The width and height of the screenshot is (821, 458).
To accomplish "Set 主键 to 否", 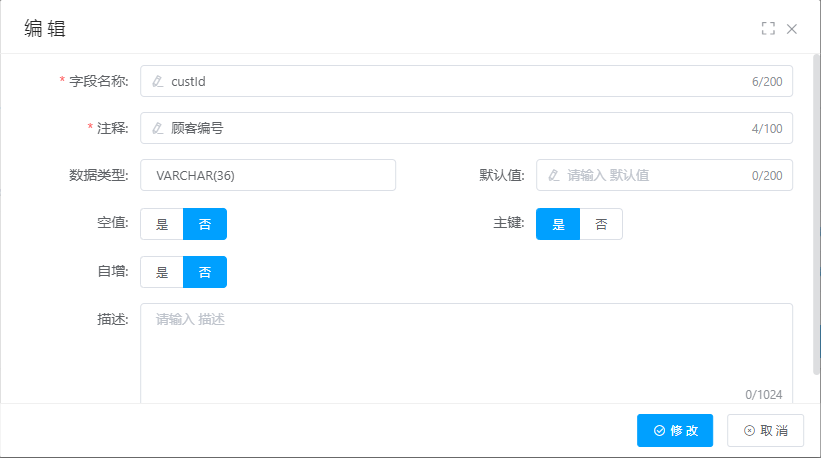I will [601, 224].
